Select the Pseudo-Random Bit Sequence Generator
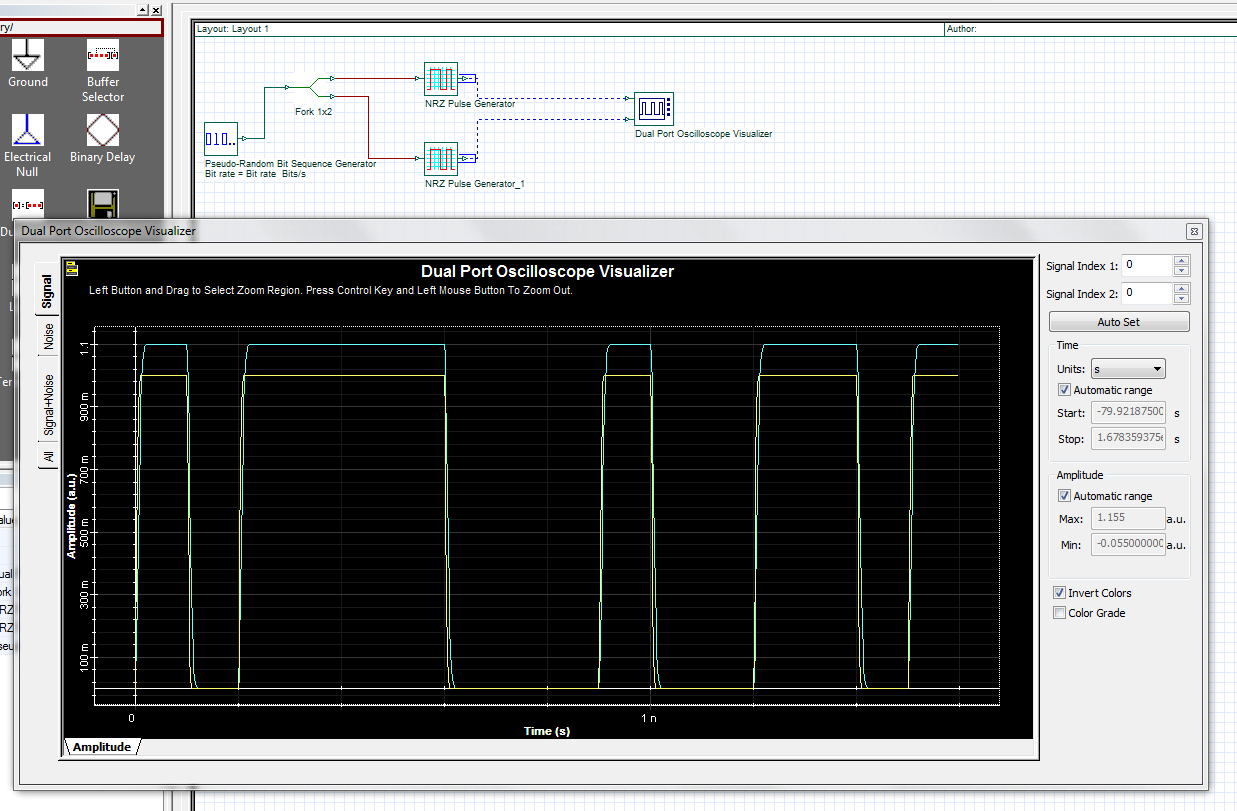This screenshot has width=1237, height=811. coord(220,139)
